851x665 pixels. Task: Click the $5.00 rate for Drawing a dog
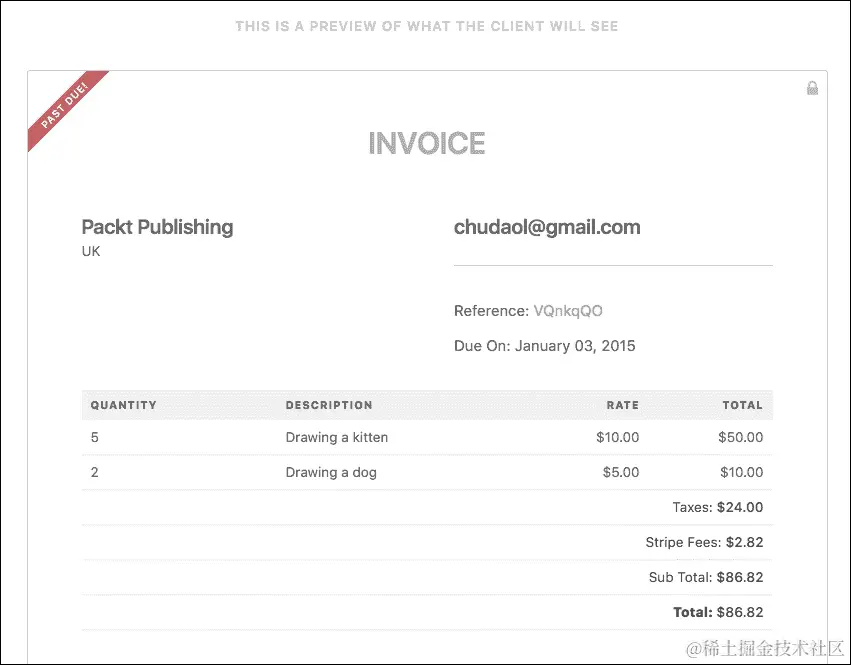click(x=621, y=472)
